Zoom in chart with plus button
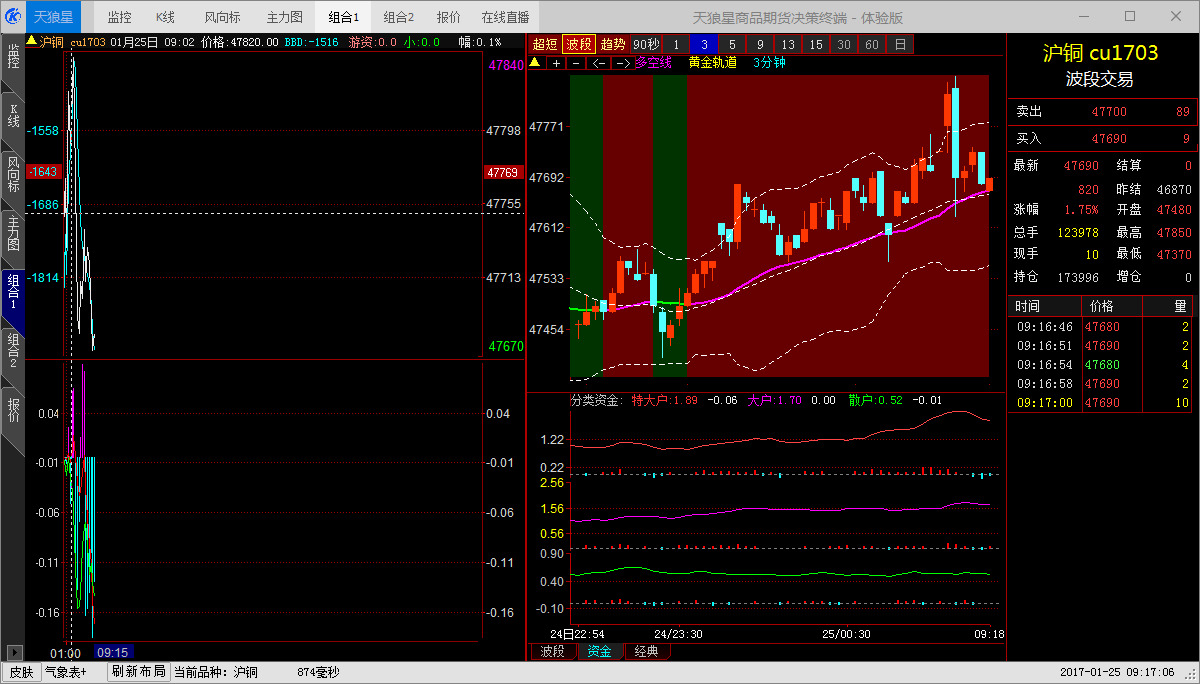This screenshot has height=684, width=1200. (x=556, y=63)
